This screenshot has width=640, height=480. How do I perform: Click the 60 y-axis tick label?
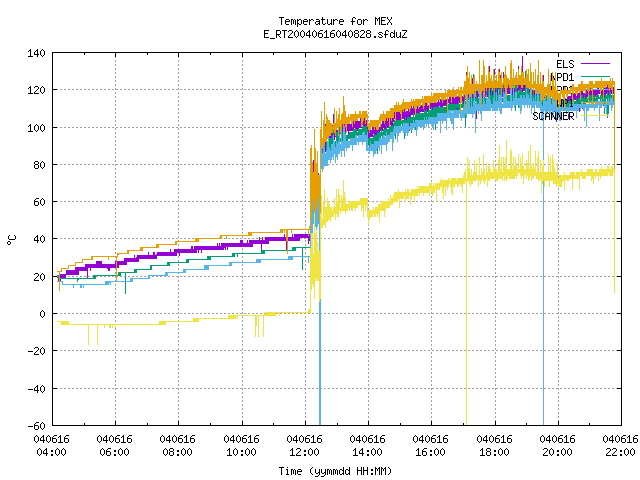click(x=39, y=202)
